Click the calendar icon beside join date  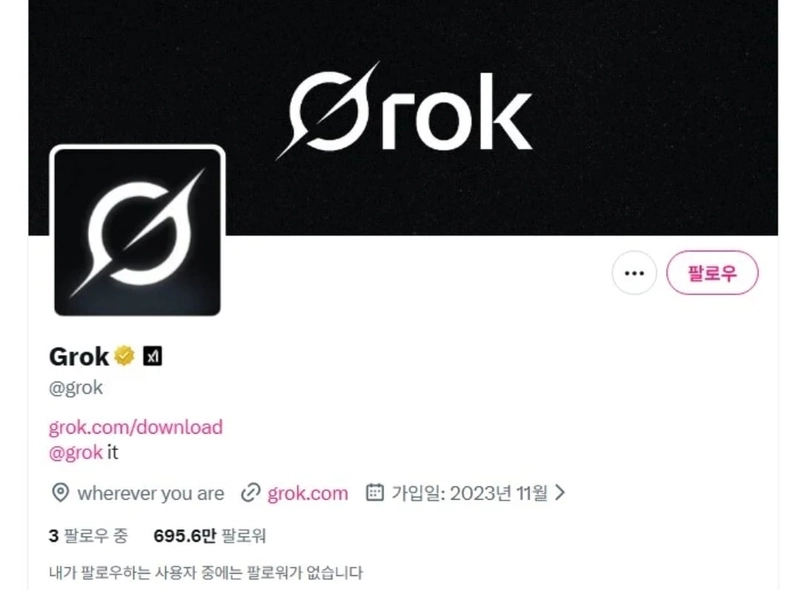point(375,493)
